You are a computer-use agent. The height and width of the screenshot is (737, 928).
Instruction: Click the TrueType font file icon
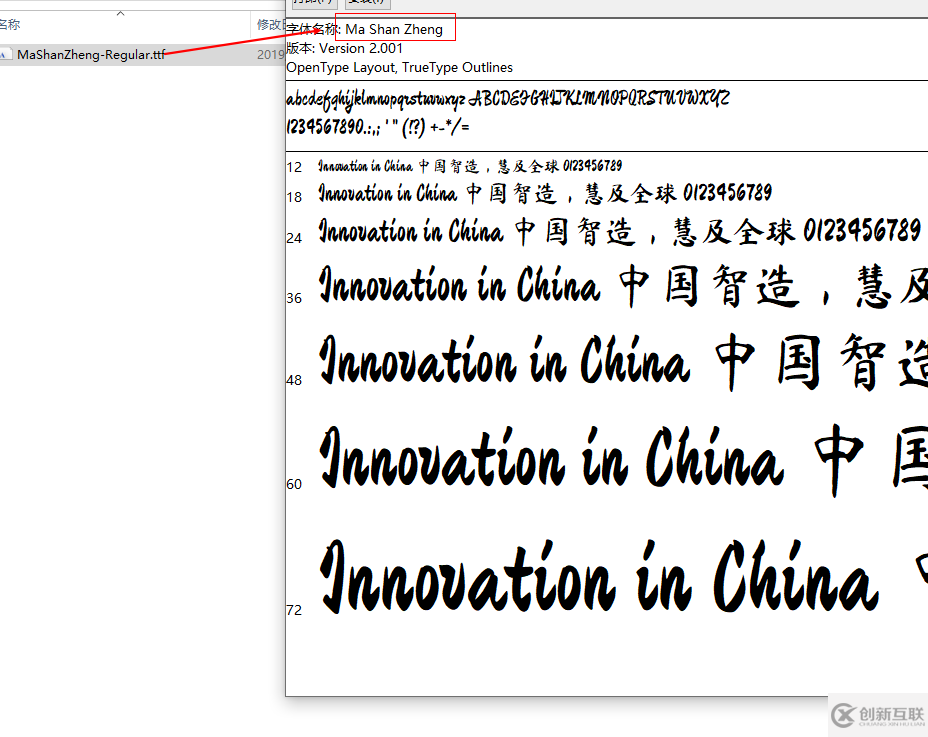pyautogui.click(x=8, y=54)
